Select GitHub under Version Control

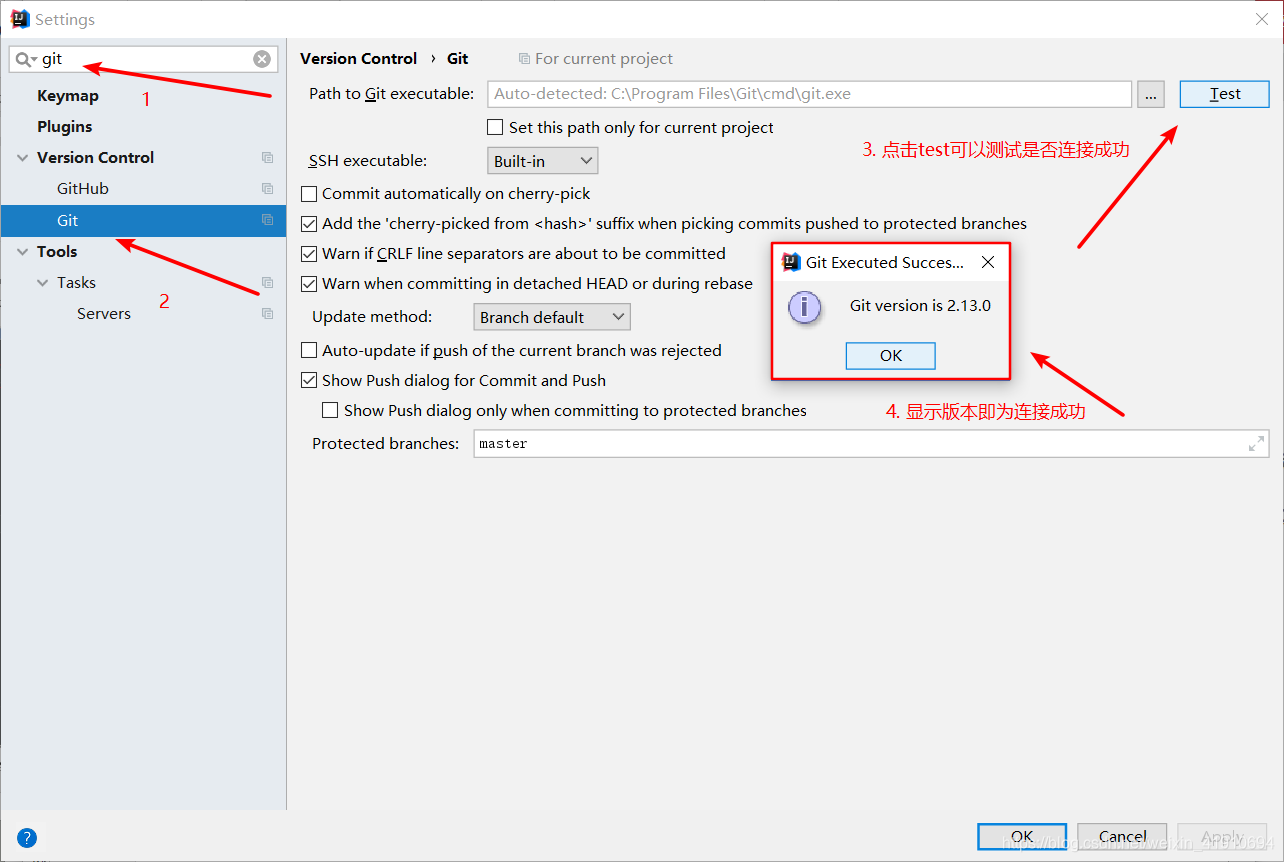point(83,189)
